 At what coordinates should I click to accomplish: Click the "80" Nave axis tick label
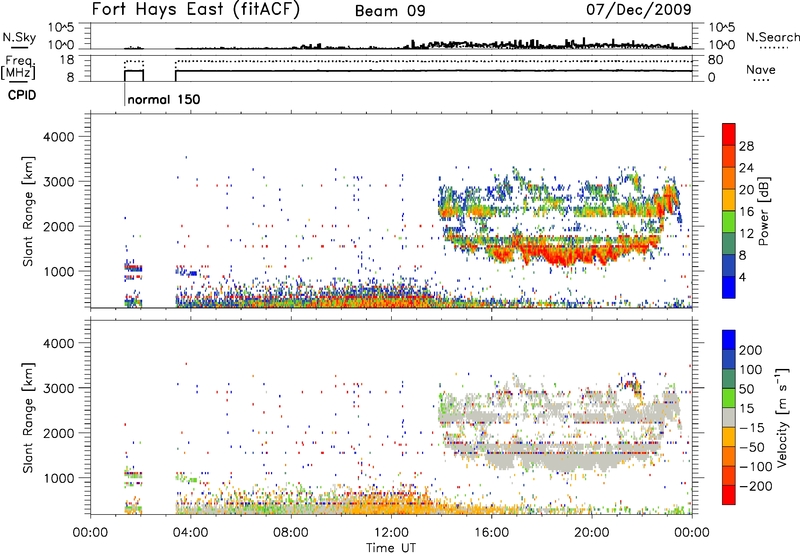pyautogui.click(x=715, y=60)
